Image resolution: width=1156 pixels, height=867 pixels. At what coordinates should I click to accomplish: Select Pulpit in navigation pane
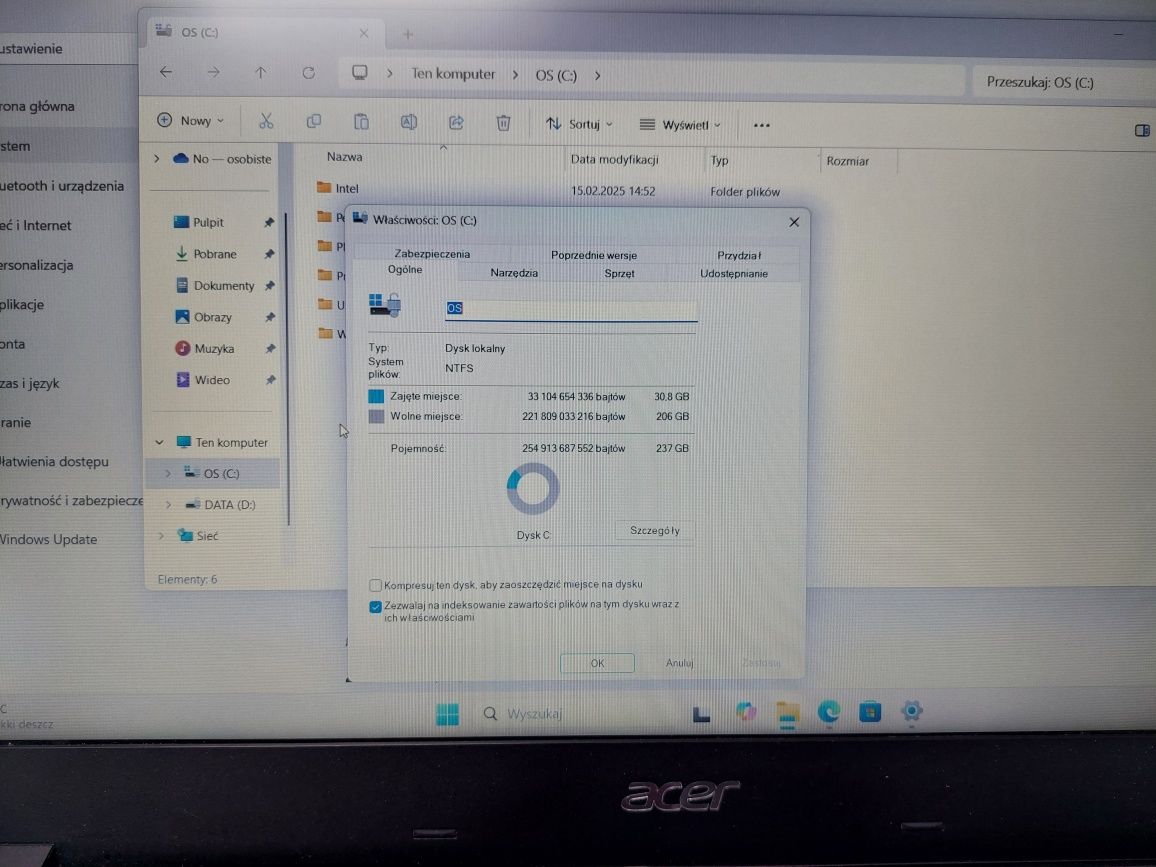coord(209,222)
